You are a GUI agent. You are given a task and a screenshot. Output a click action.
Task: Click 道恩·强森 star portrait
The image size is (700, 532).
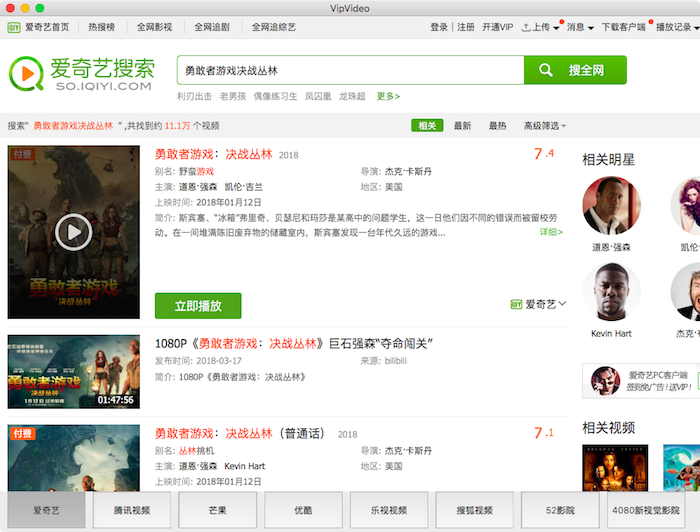coord(611,206)
